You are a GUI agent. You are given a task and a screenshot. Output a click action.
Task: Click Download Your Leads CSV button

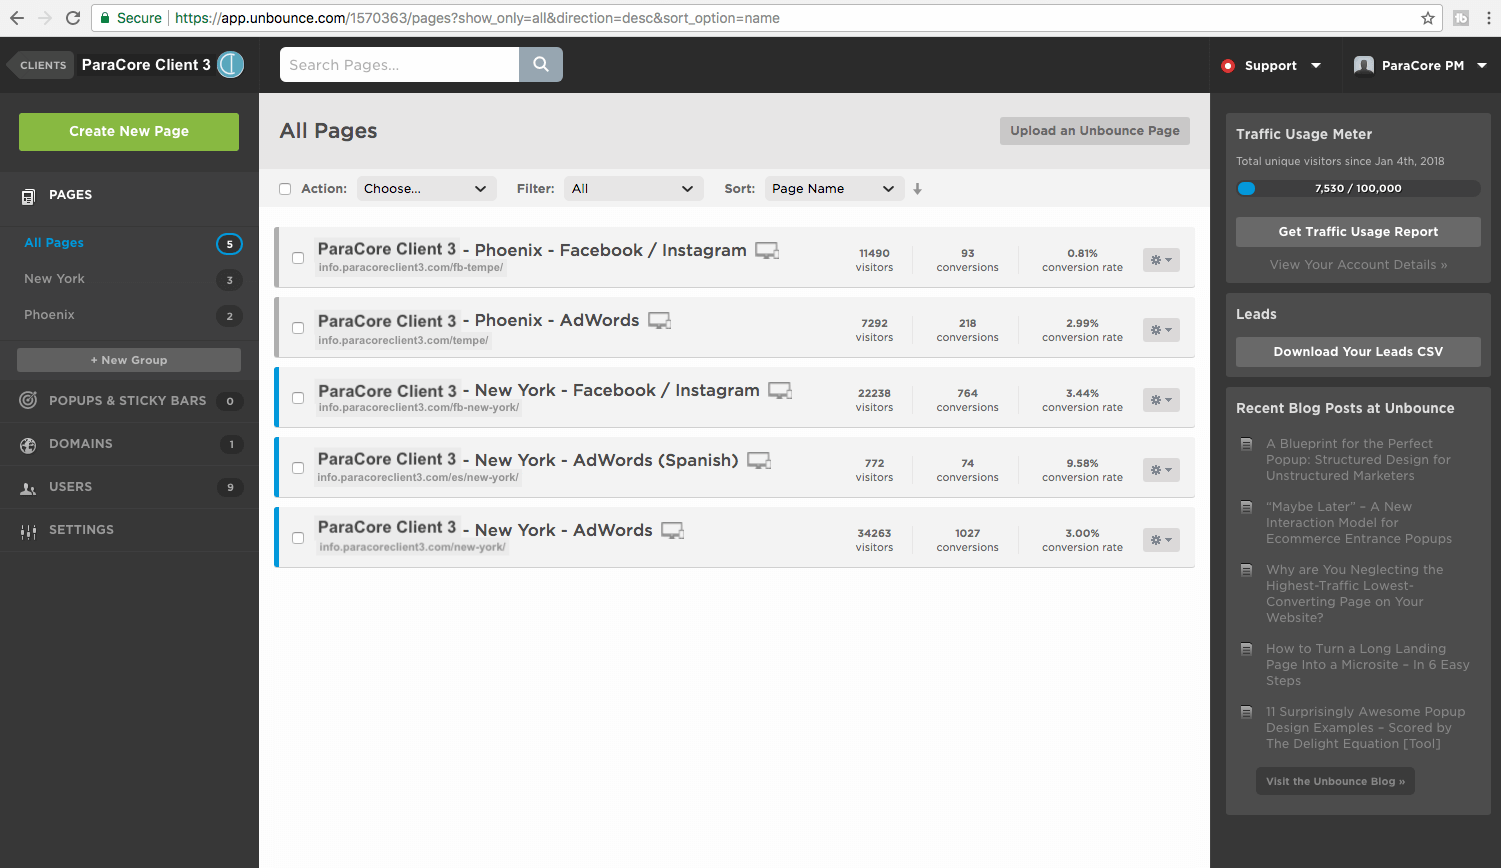coord(1358,352)
